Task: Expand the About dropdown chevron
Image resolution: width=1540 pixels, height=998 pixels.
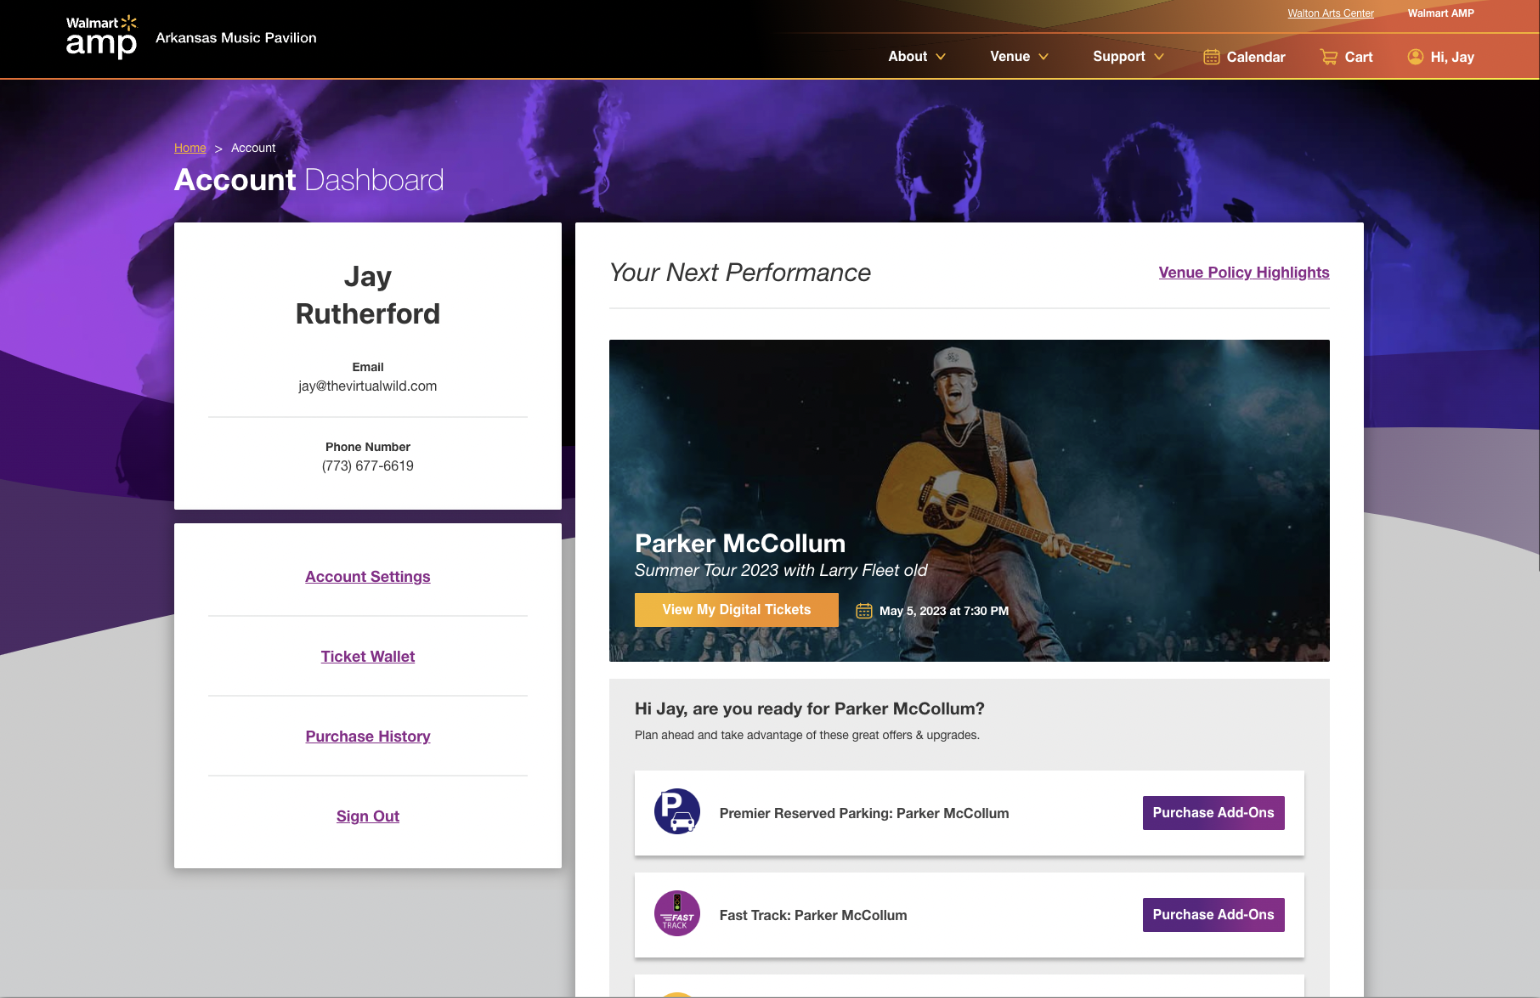Action: click(941, 57)
